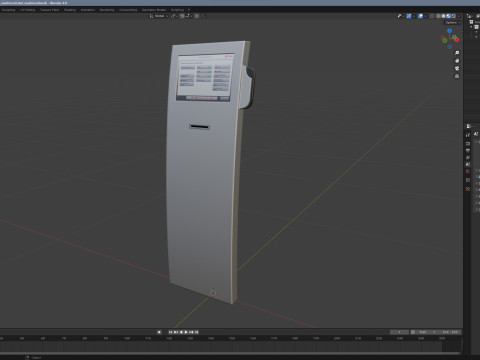The image size is (480, 360).
Task: Open the Shading workspace tab
Action: click(x=70, y=10)
